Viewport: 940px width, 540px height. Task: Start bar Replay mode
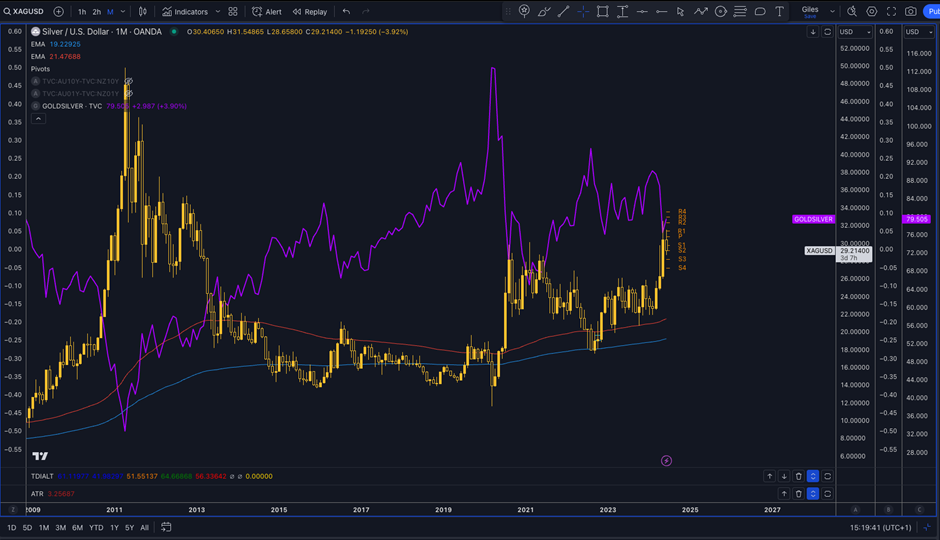[x=310, y=12]
